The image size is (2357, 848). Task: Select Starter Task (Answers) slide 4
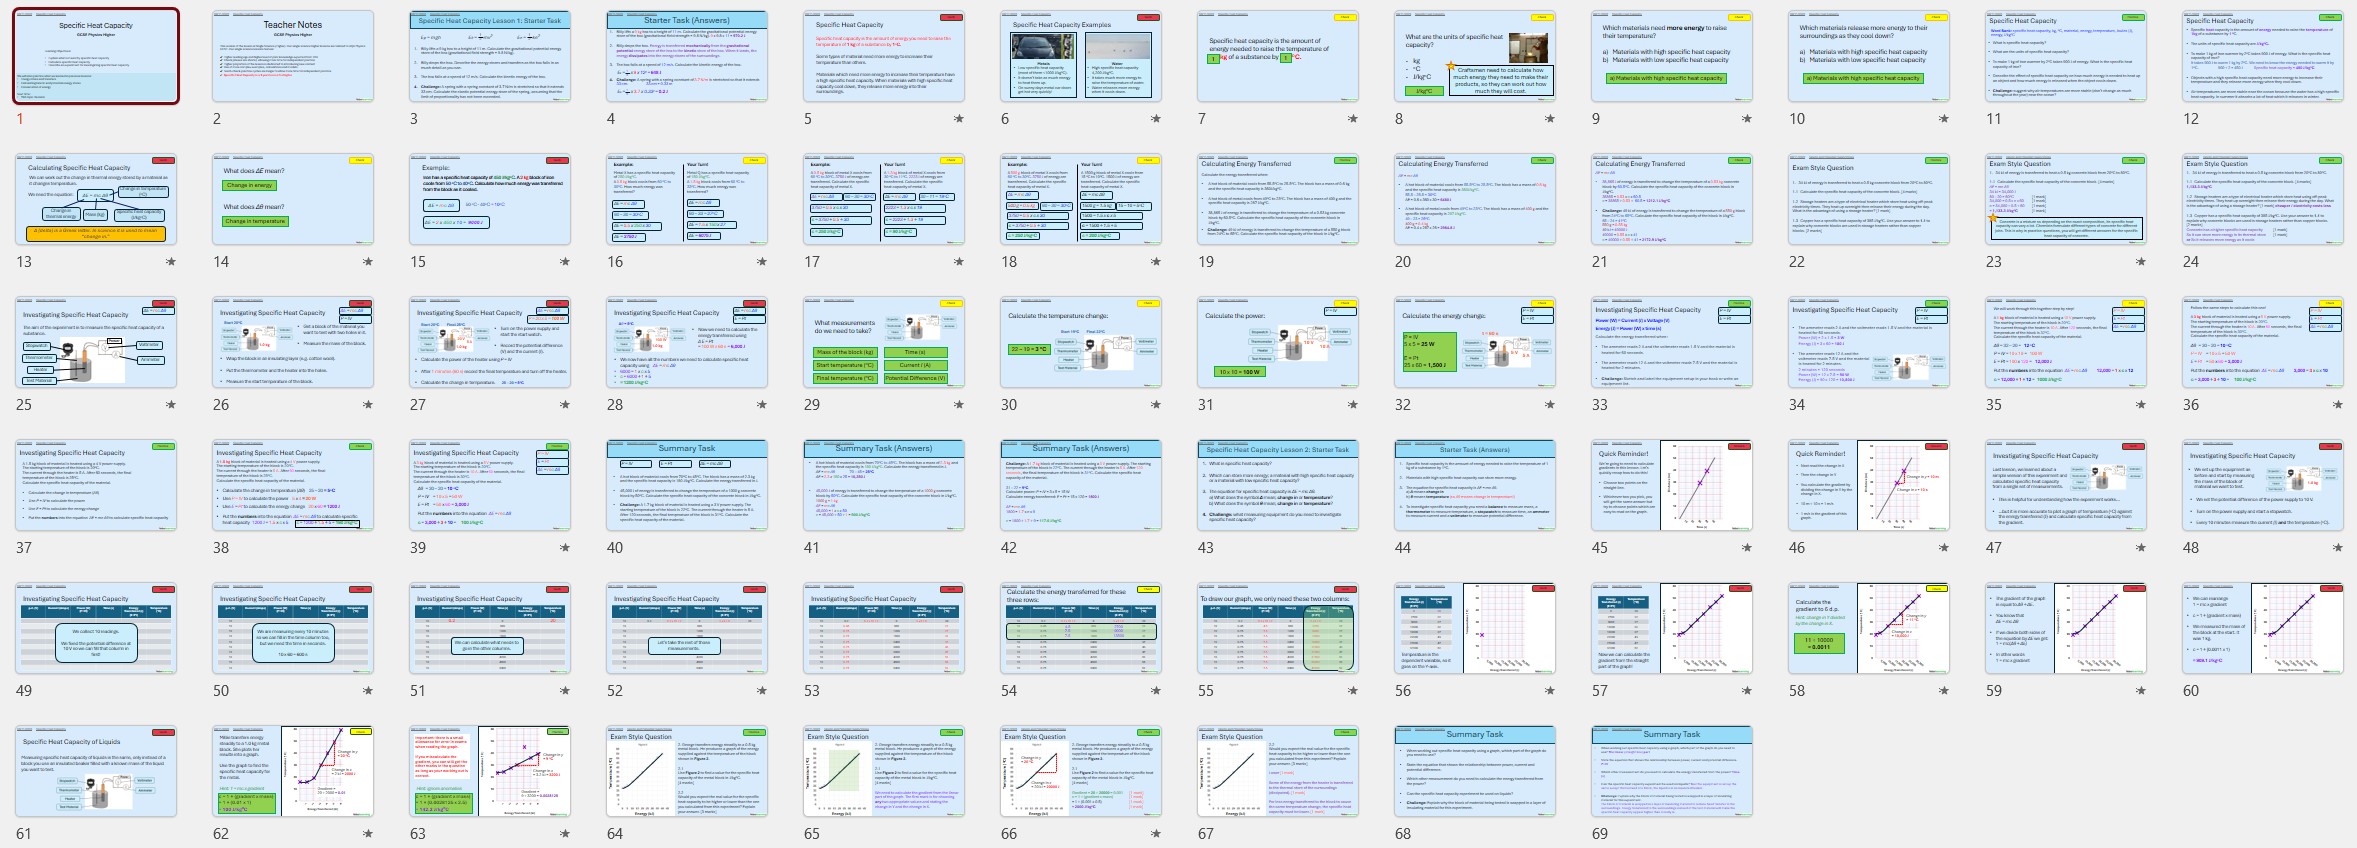pos(687,56)
